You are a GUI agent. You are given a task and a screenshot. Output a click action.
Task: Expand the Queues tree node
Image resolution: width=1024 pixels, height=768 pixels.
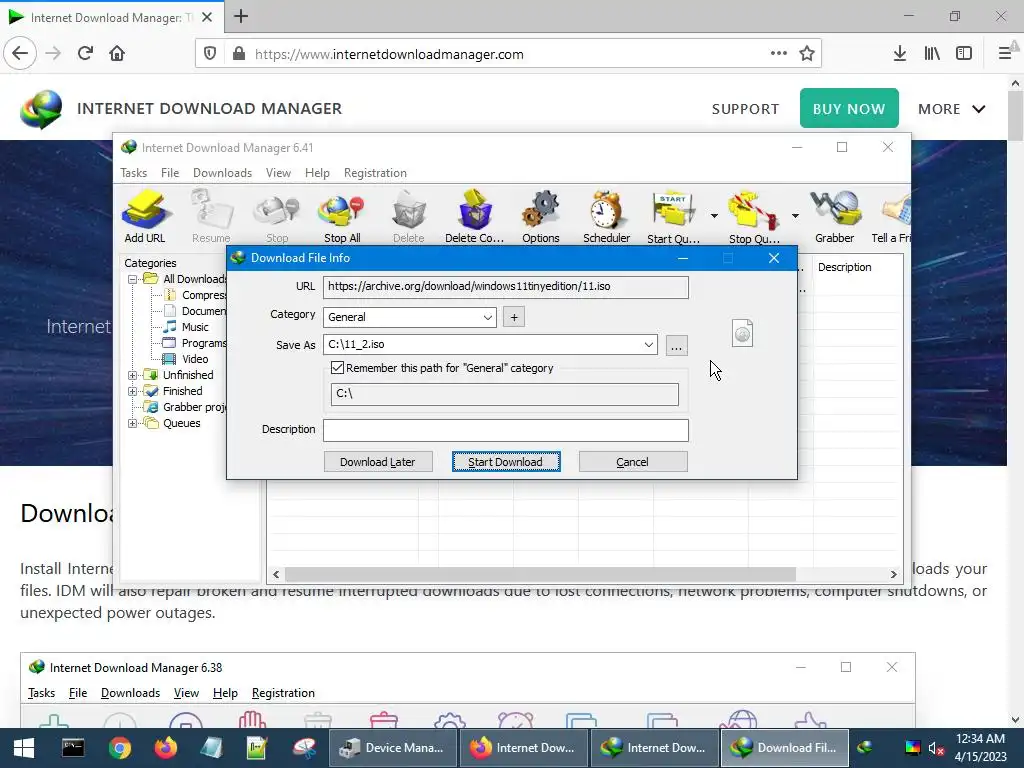[133, 423]
